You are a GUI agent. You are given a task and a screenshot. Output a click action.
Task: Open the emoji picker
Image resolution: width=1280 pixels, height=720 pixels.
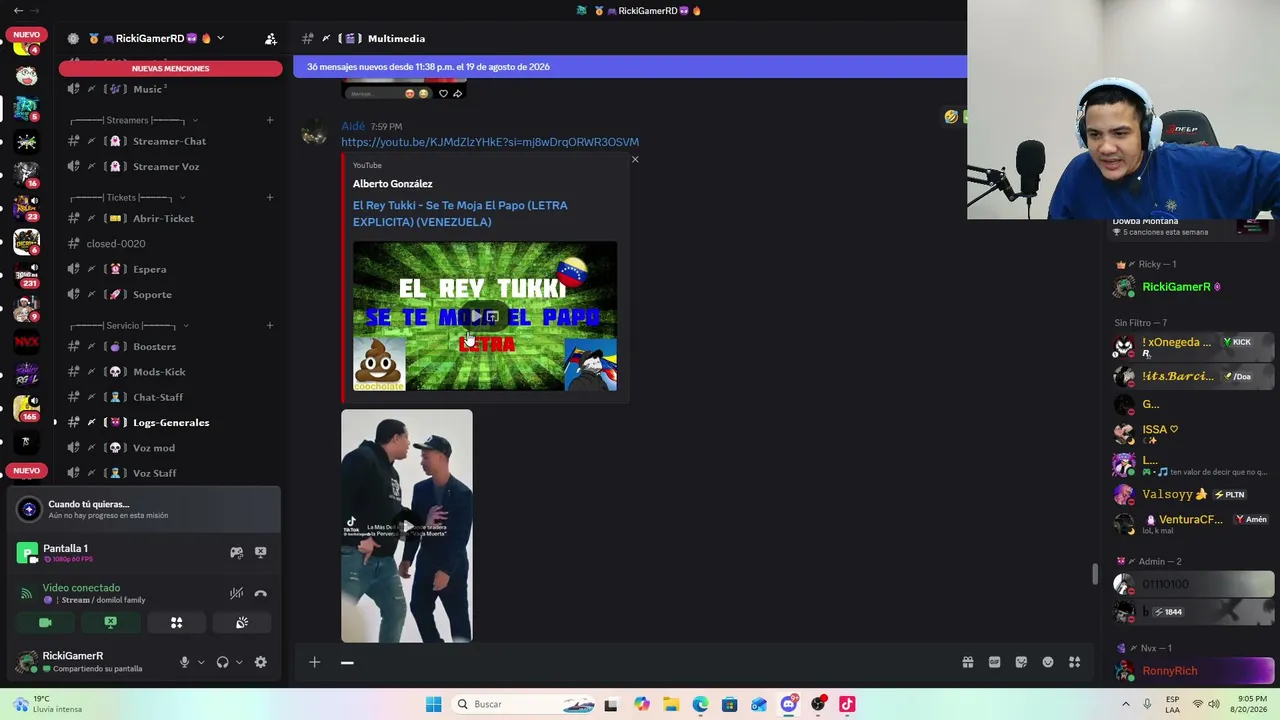(1048, 662)
